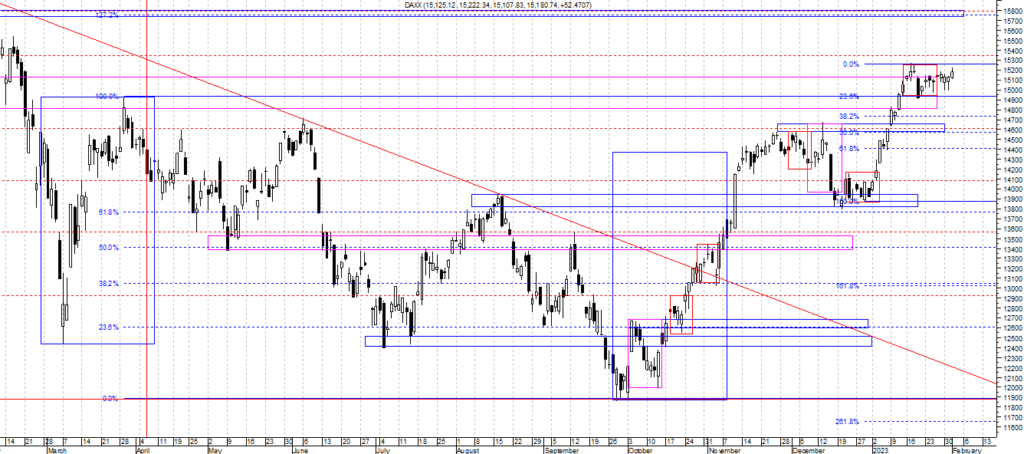
Task: Select the June label on the date axis
Action: click(x=299, y=451)
